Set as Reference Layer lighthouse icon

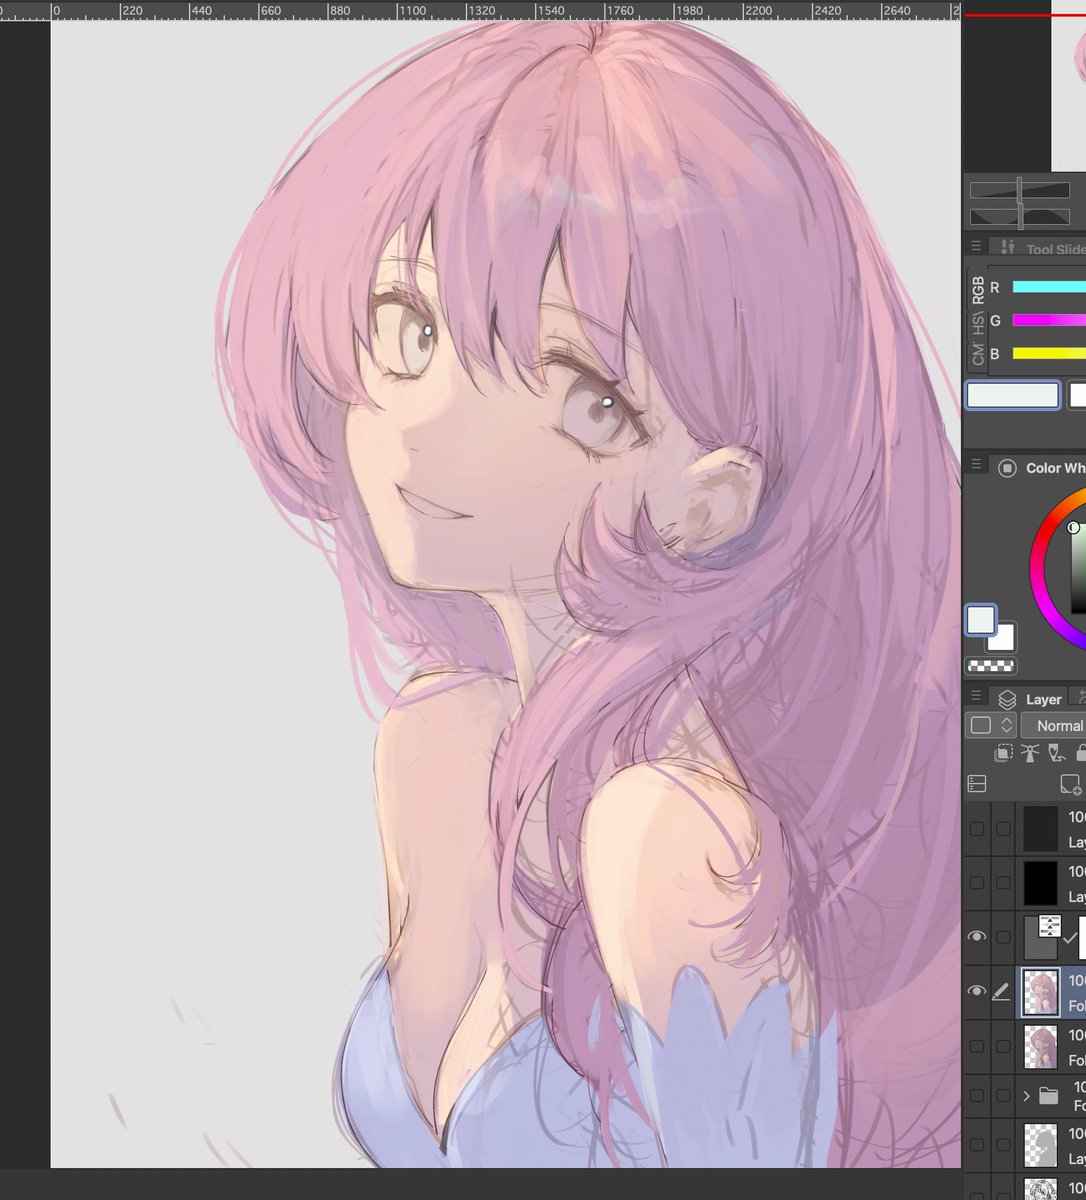coord(1029,754)
